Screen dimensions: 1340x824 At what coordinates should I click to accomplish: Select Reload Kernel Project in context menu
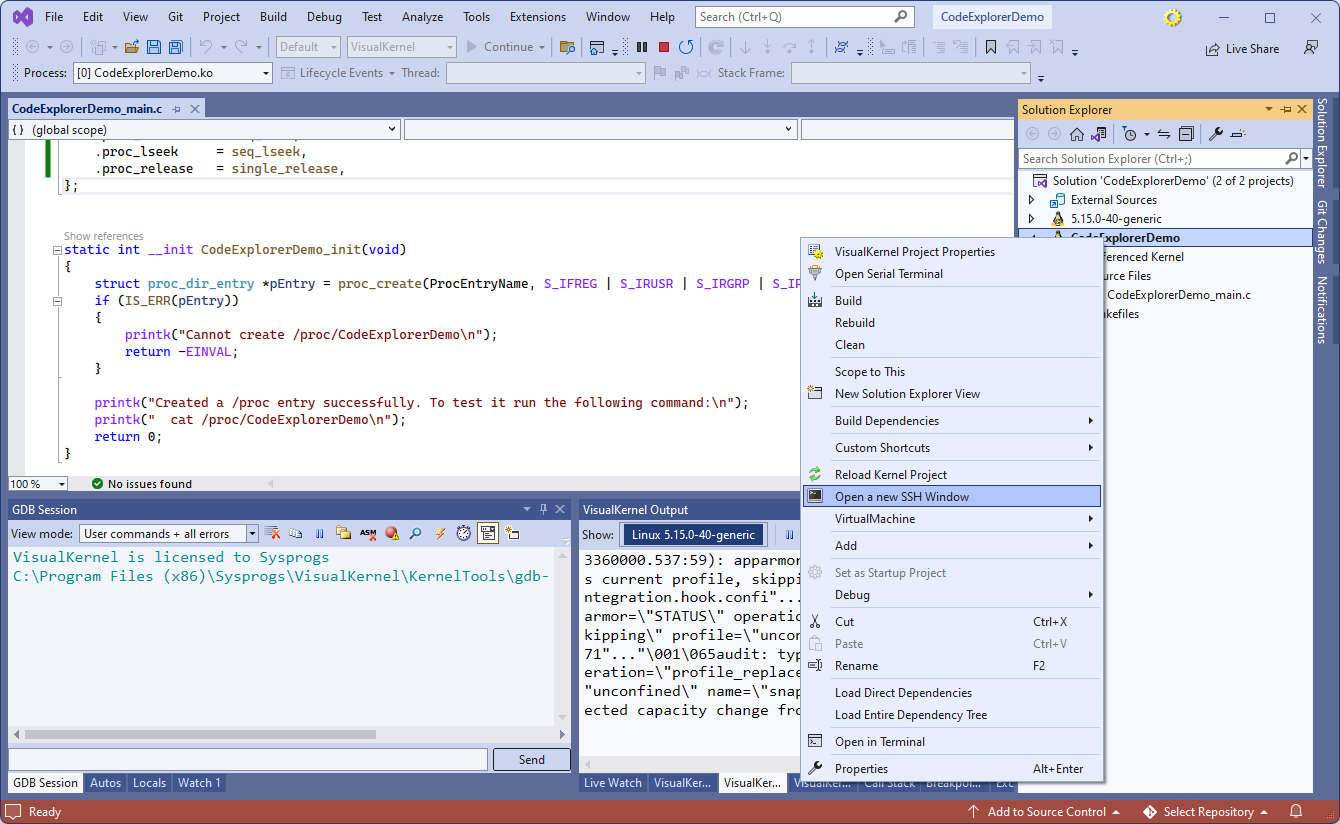[952, 475]
